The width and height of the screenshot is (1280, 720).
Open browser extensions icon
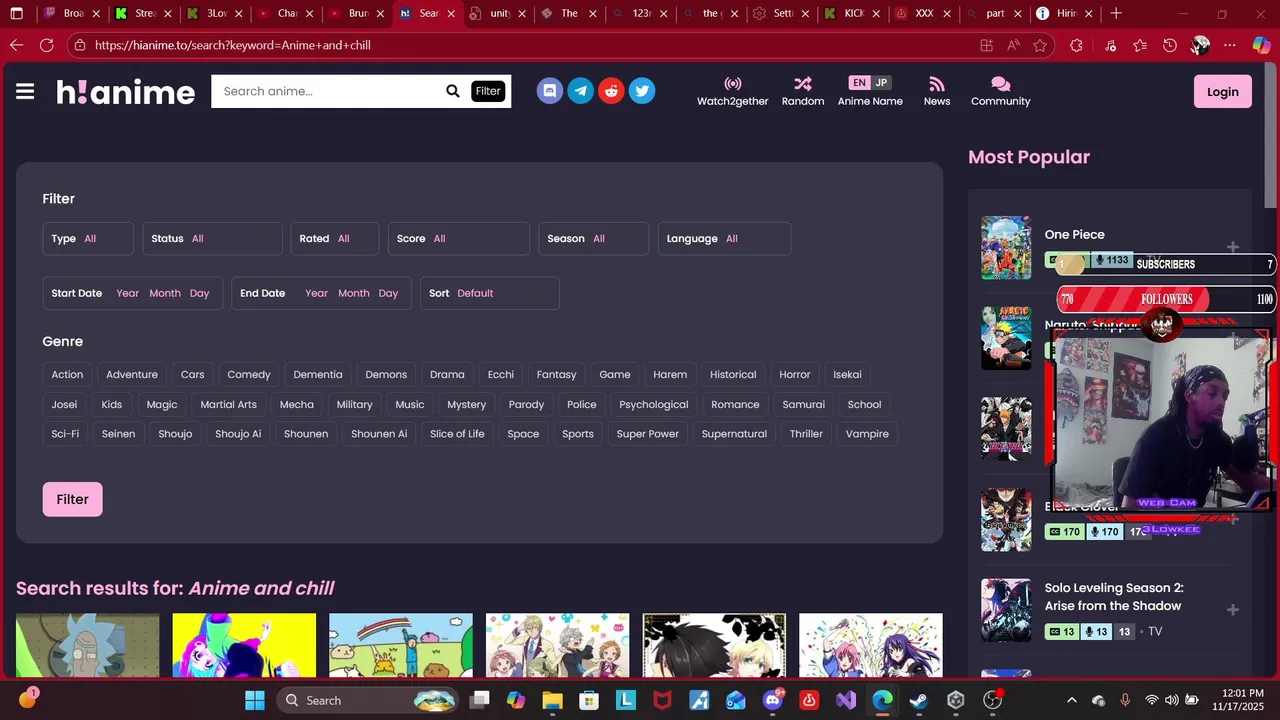[x=1076, y=45]
